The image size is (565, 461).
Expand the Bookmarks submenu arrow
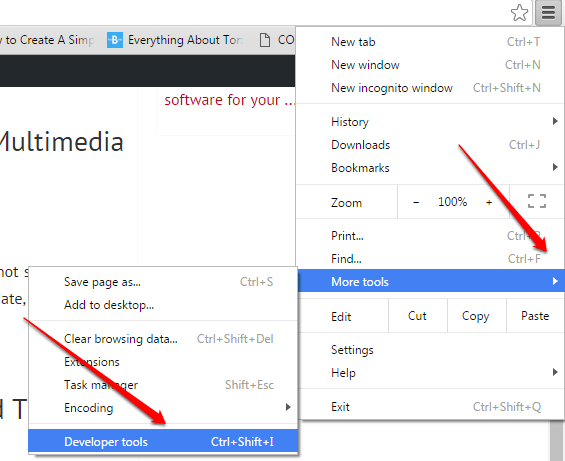click(555, 167)
